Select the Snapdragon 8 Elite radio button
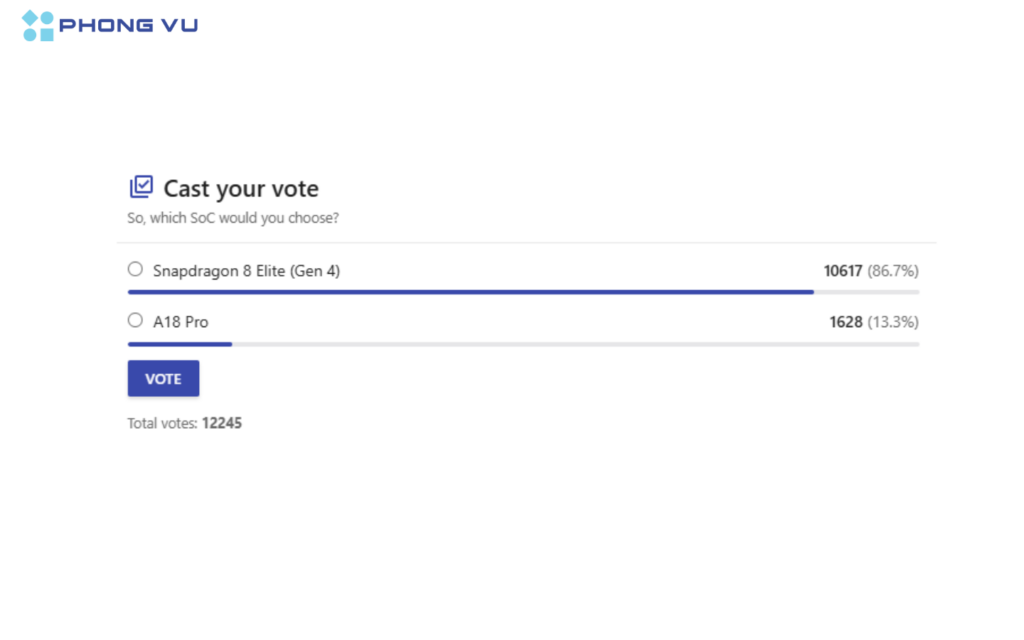Viewport: 1024px width, 640px height. coord(135,269)
